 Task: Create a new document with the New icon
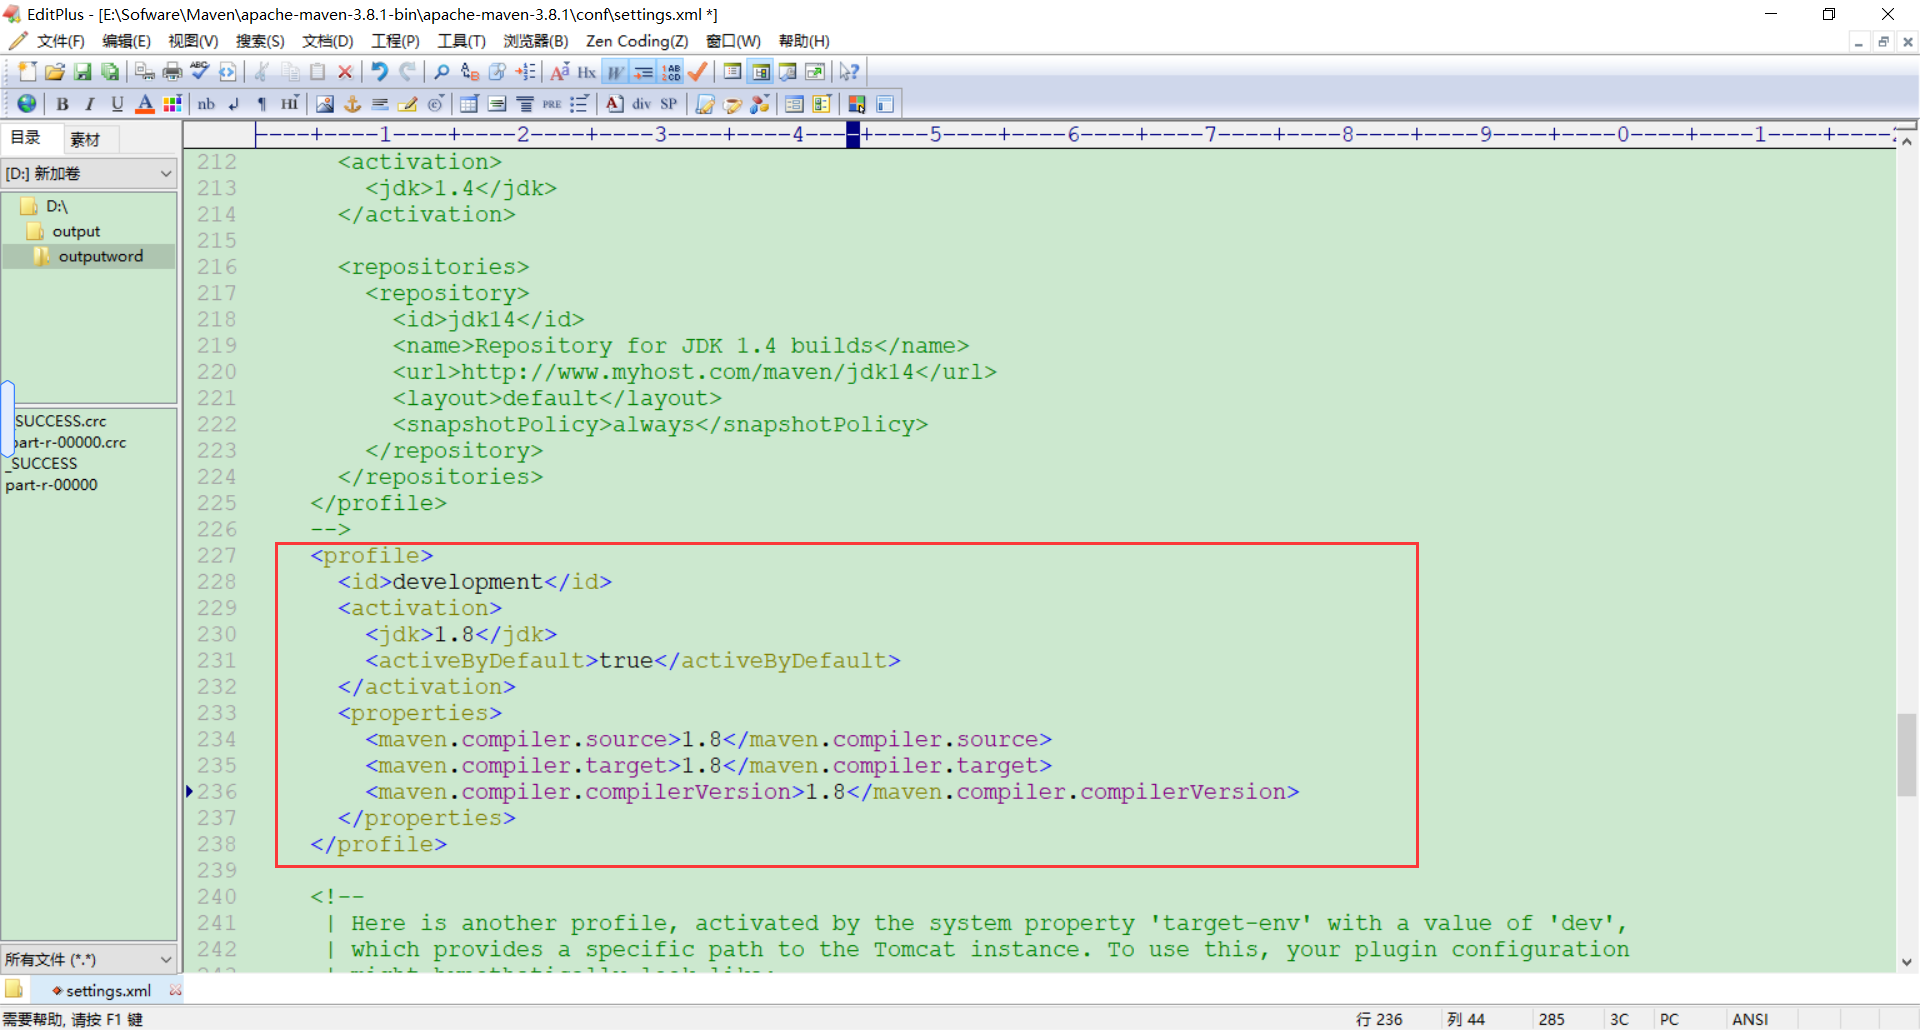pyautogui.click(x=27, y=72)
